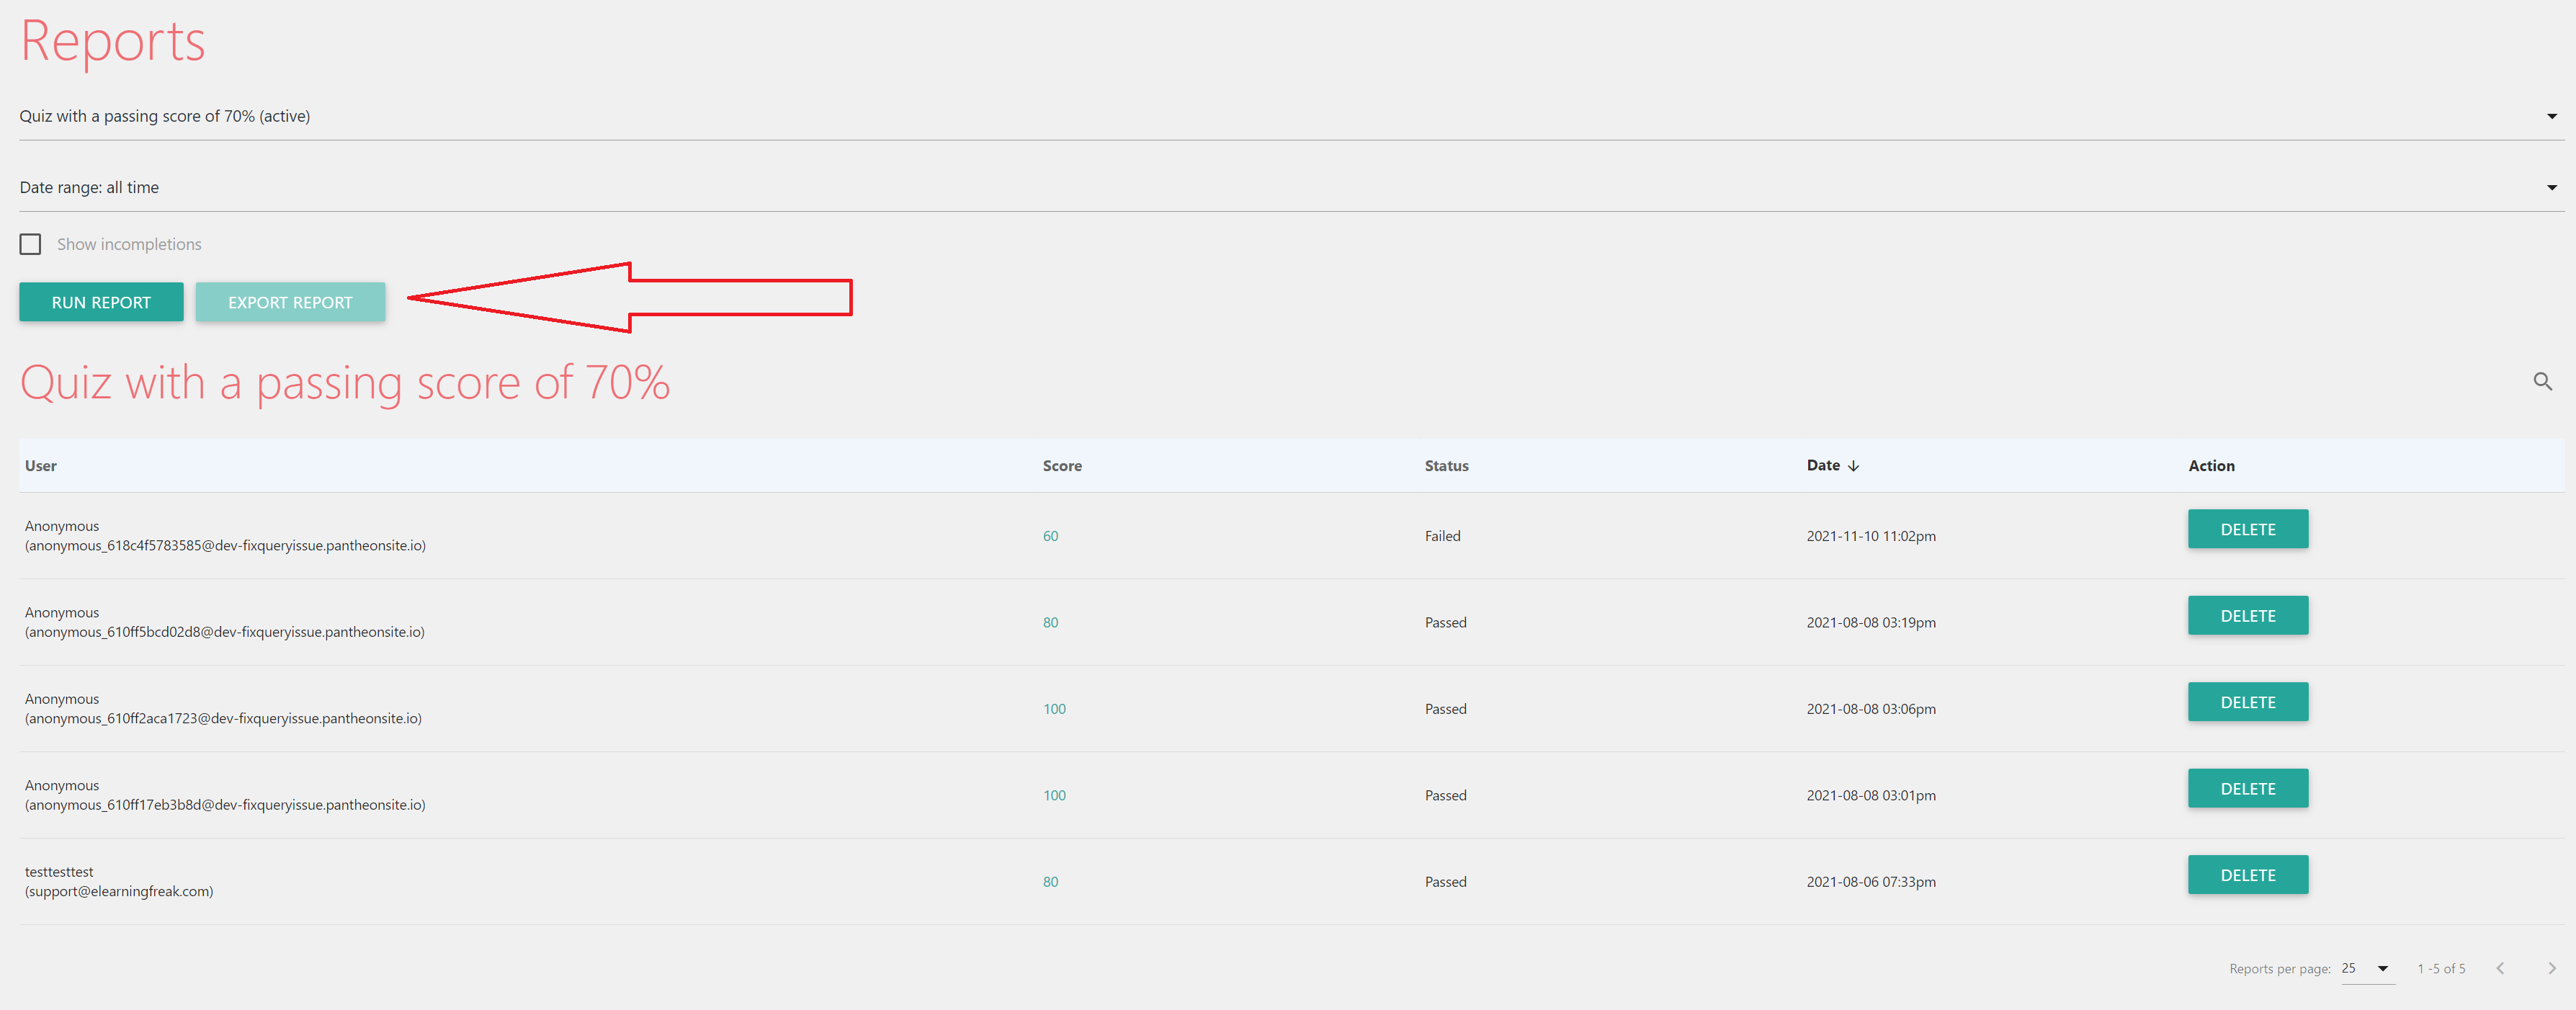Delete report dated 2021-08-08 03:01pm

click(x=2248, y=788)
